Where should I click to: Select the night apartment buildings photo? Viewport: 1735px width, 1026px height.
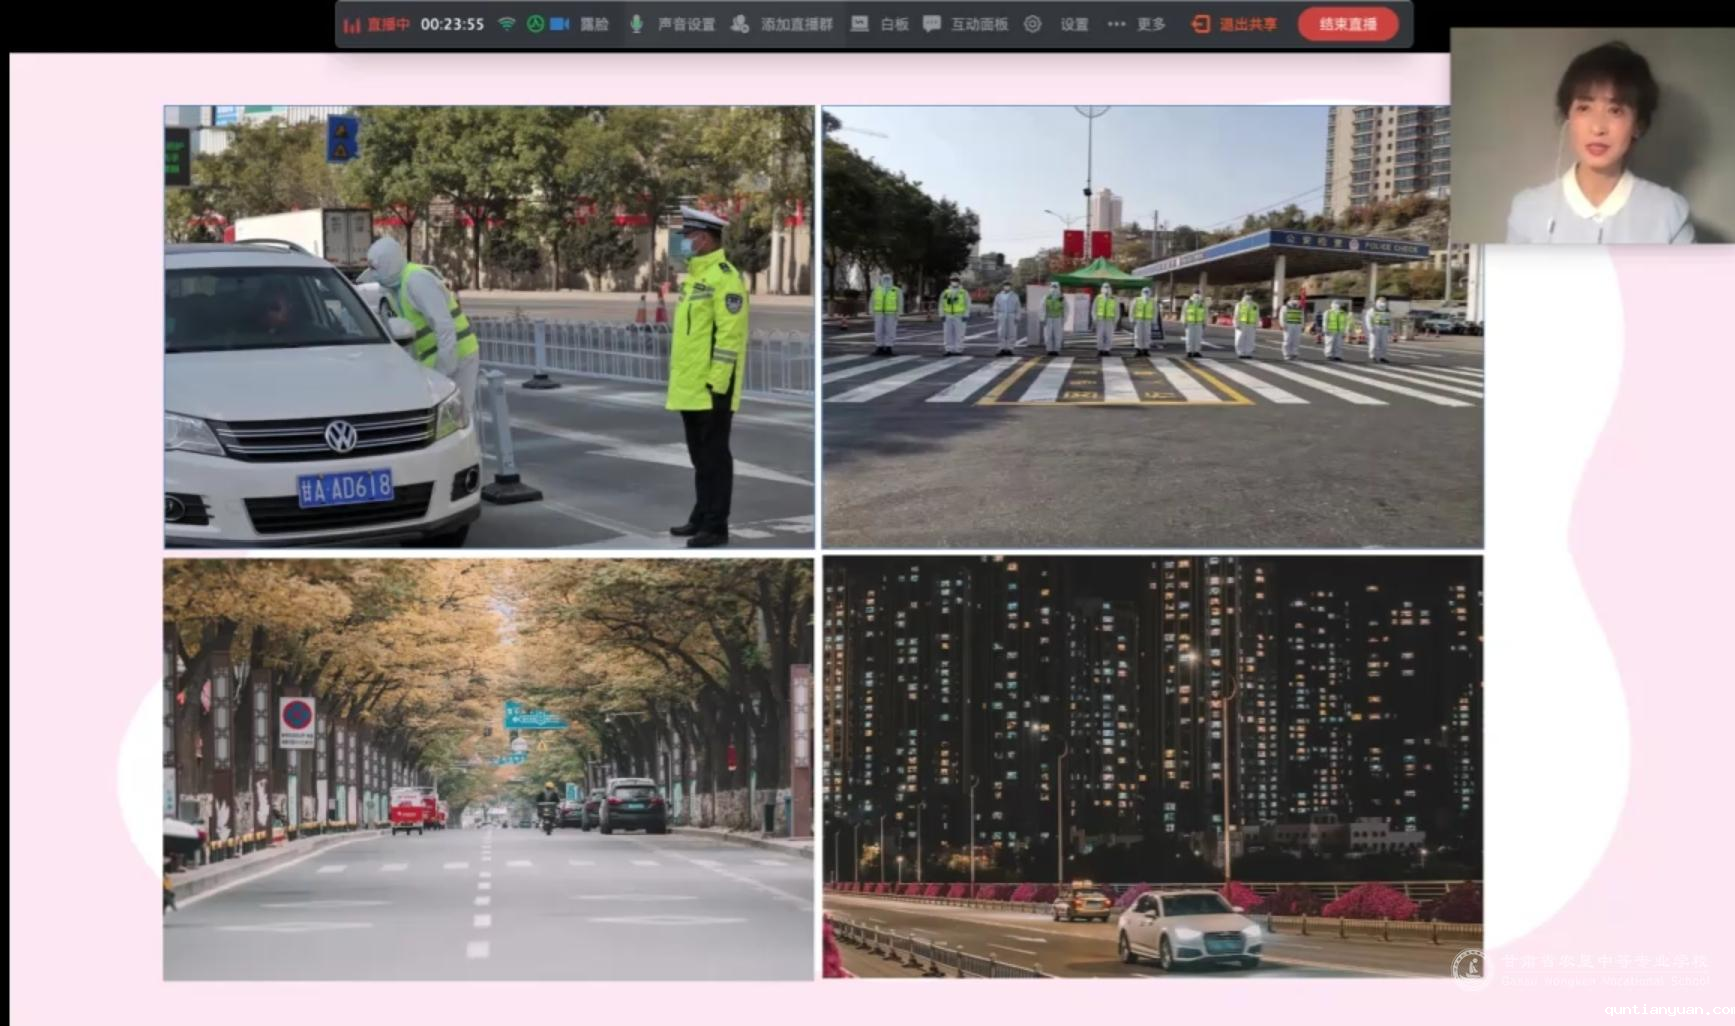click(x=1152, y=767)
